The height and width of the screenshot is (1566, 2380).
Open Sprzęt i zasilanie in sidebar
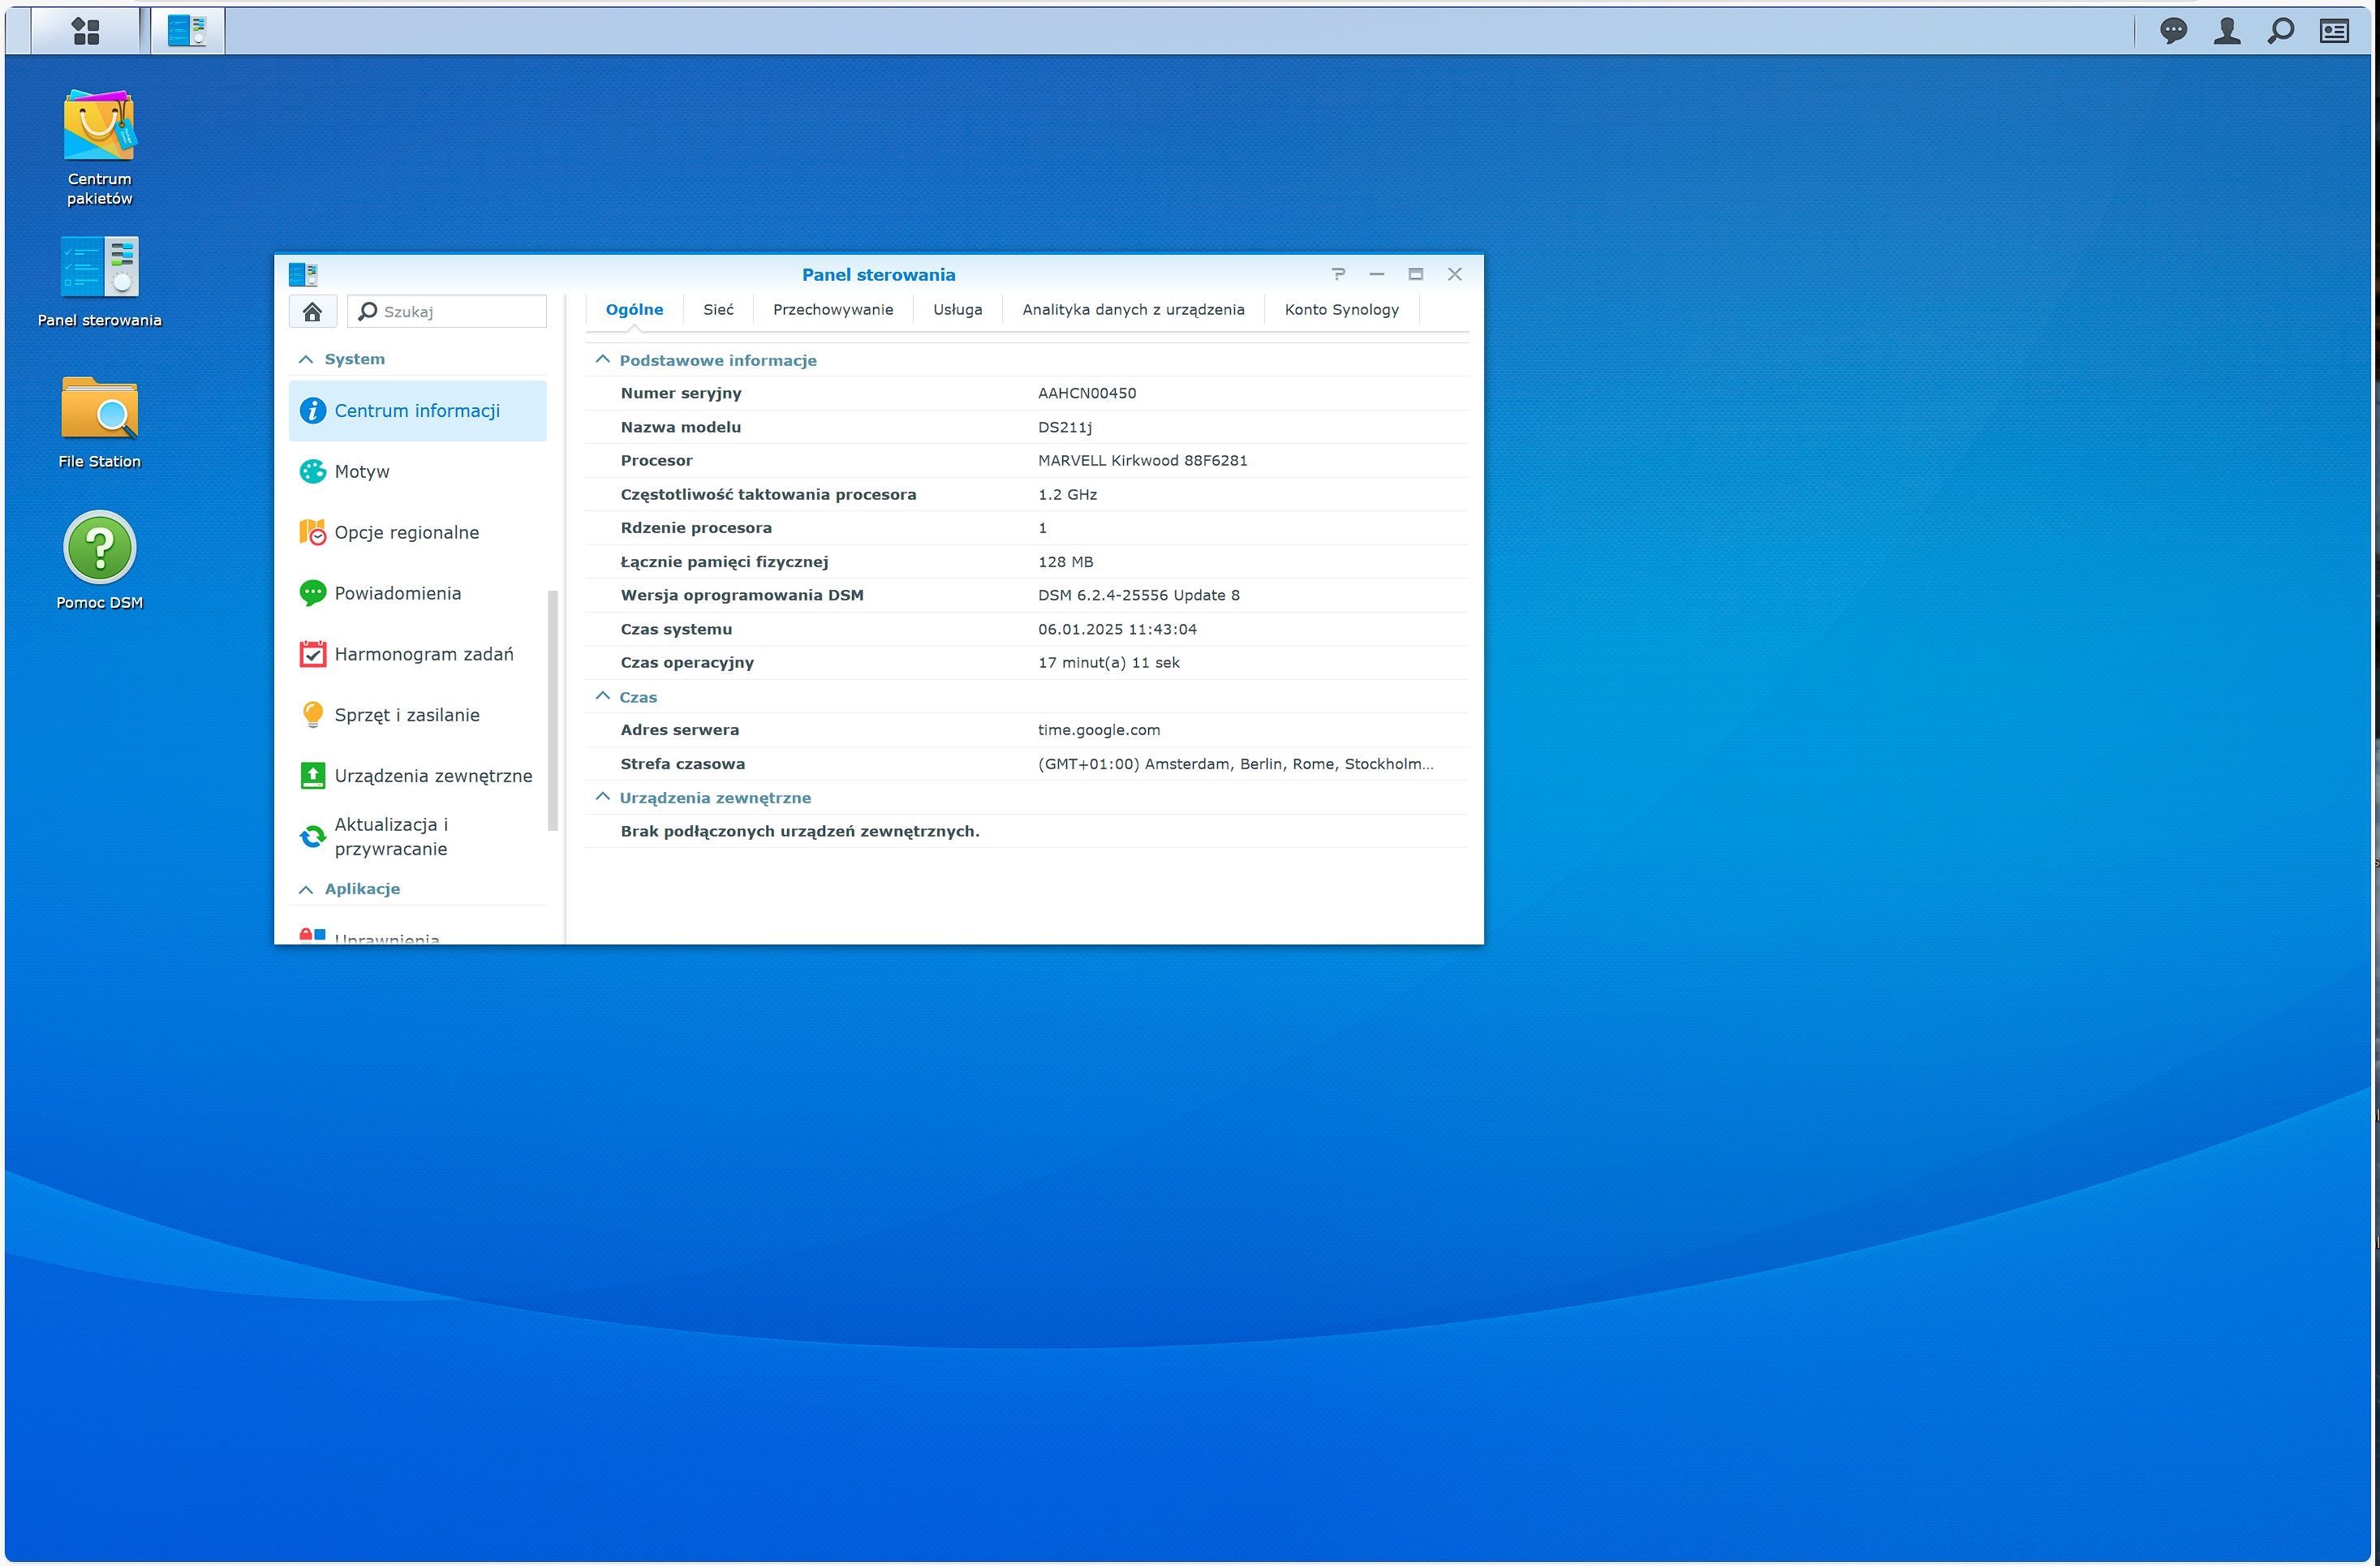pyautogui.click(x=418, y=716)
